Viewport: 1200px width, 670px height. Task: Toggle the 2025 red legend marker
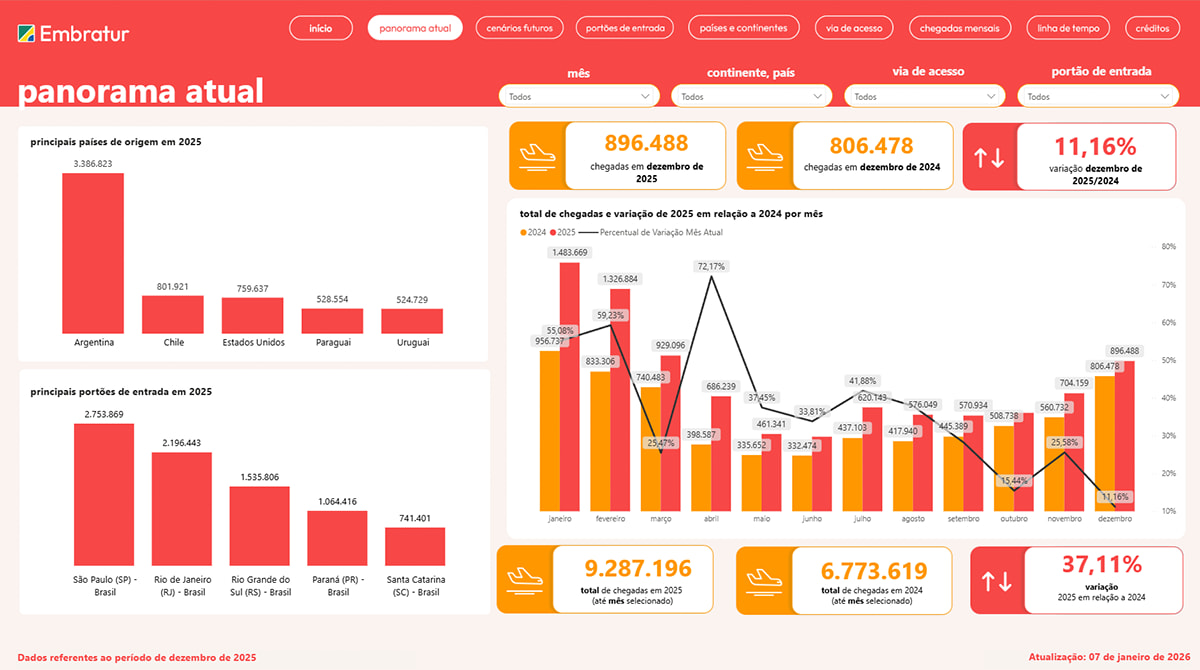pos(553,232)
